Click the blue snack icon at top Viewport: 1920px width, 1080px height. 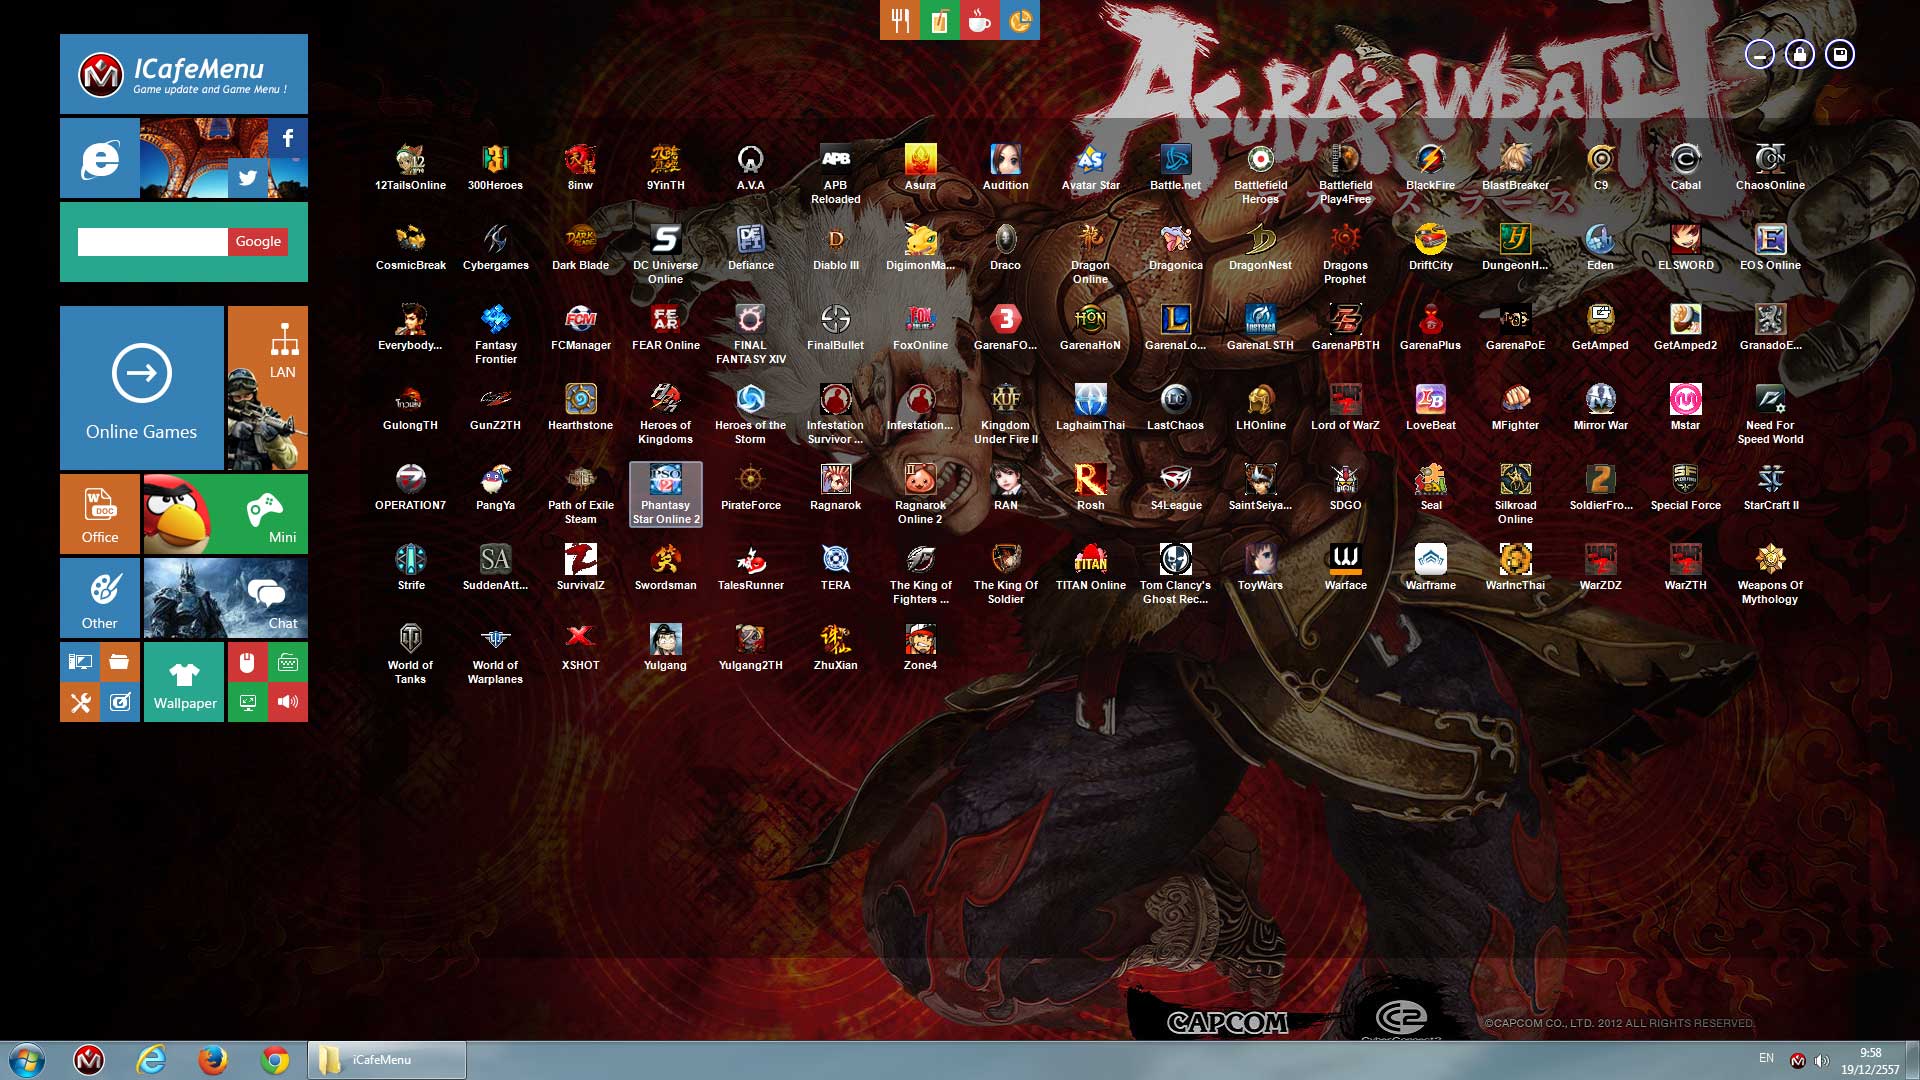tap(1020, 20)
